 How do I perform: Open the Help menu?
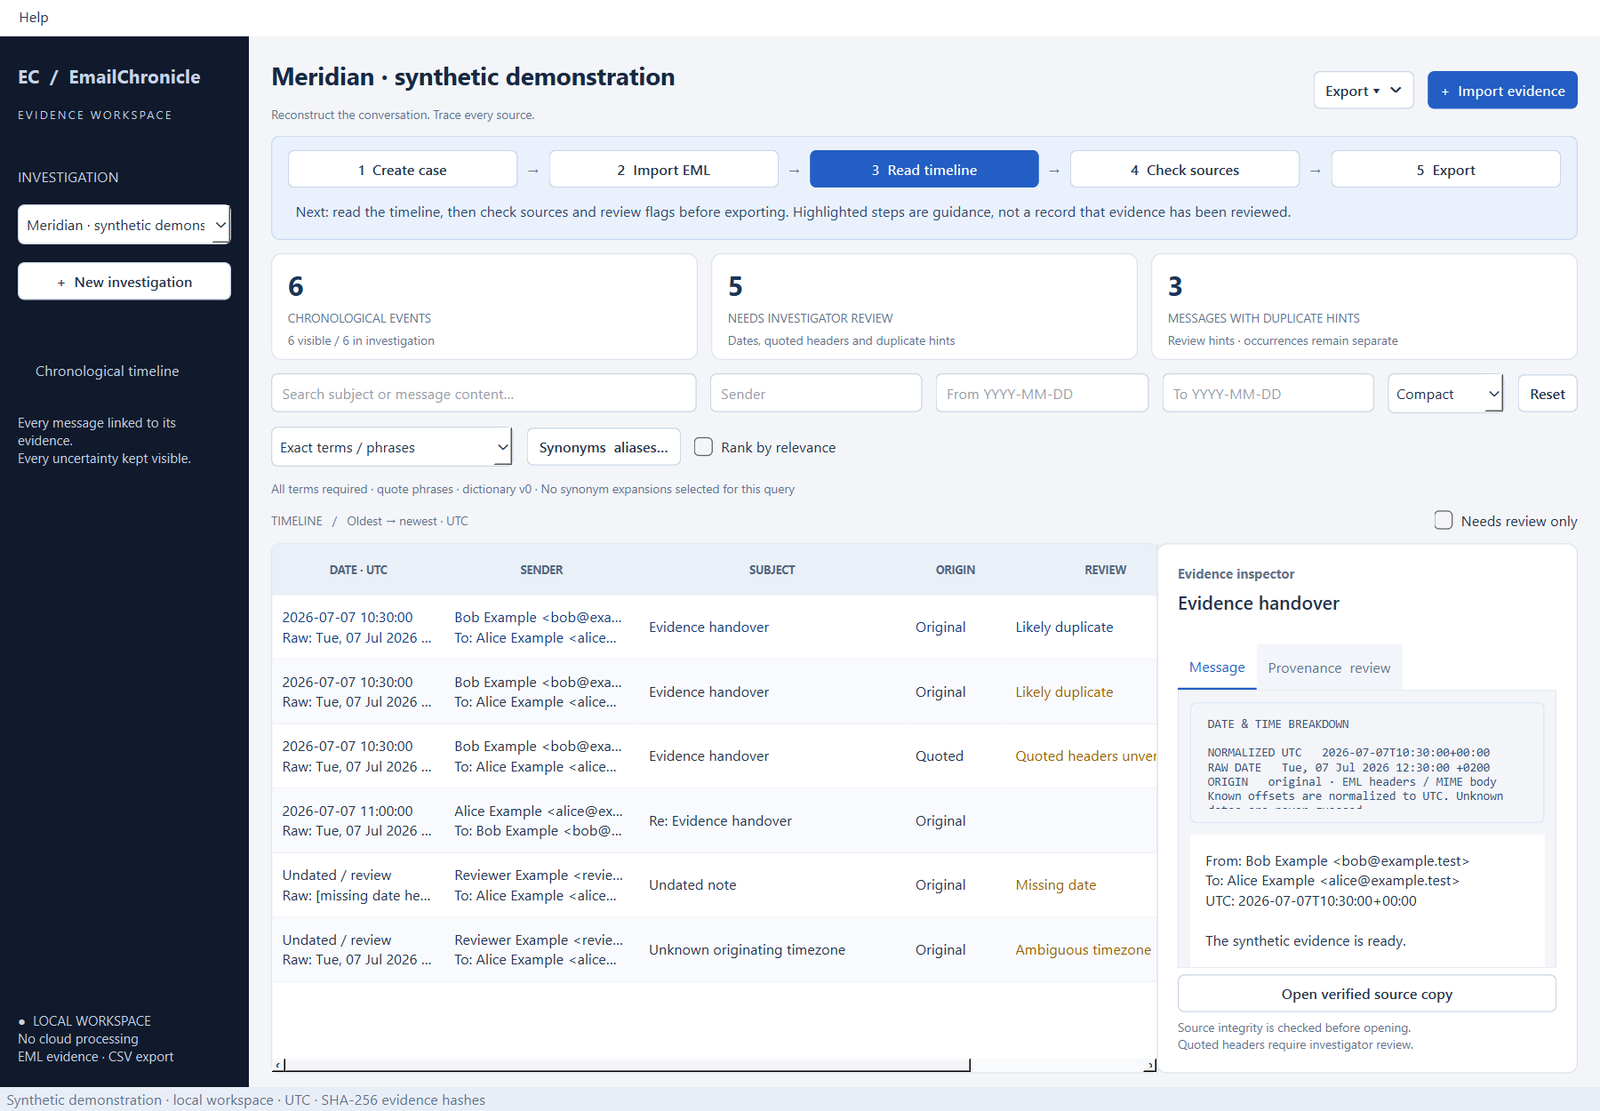tap(33, 17)
